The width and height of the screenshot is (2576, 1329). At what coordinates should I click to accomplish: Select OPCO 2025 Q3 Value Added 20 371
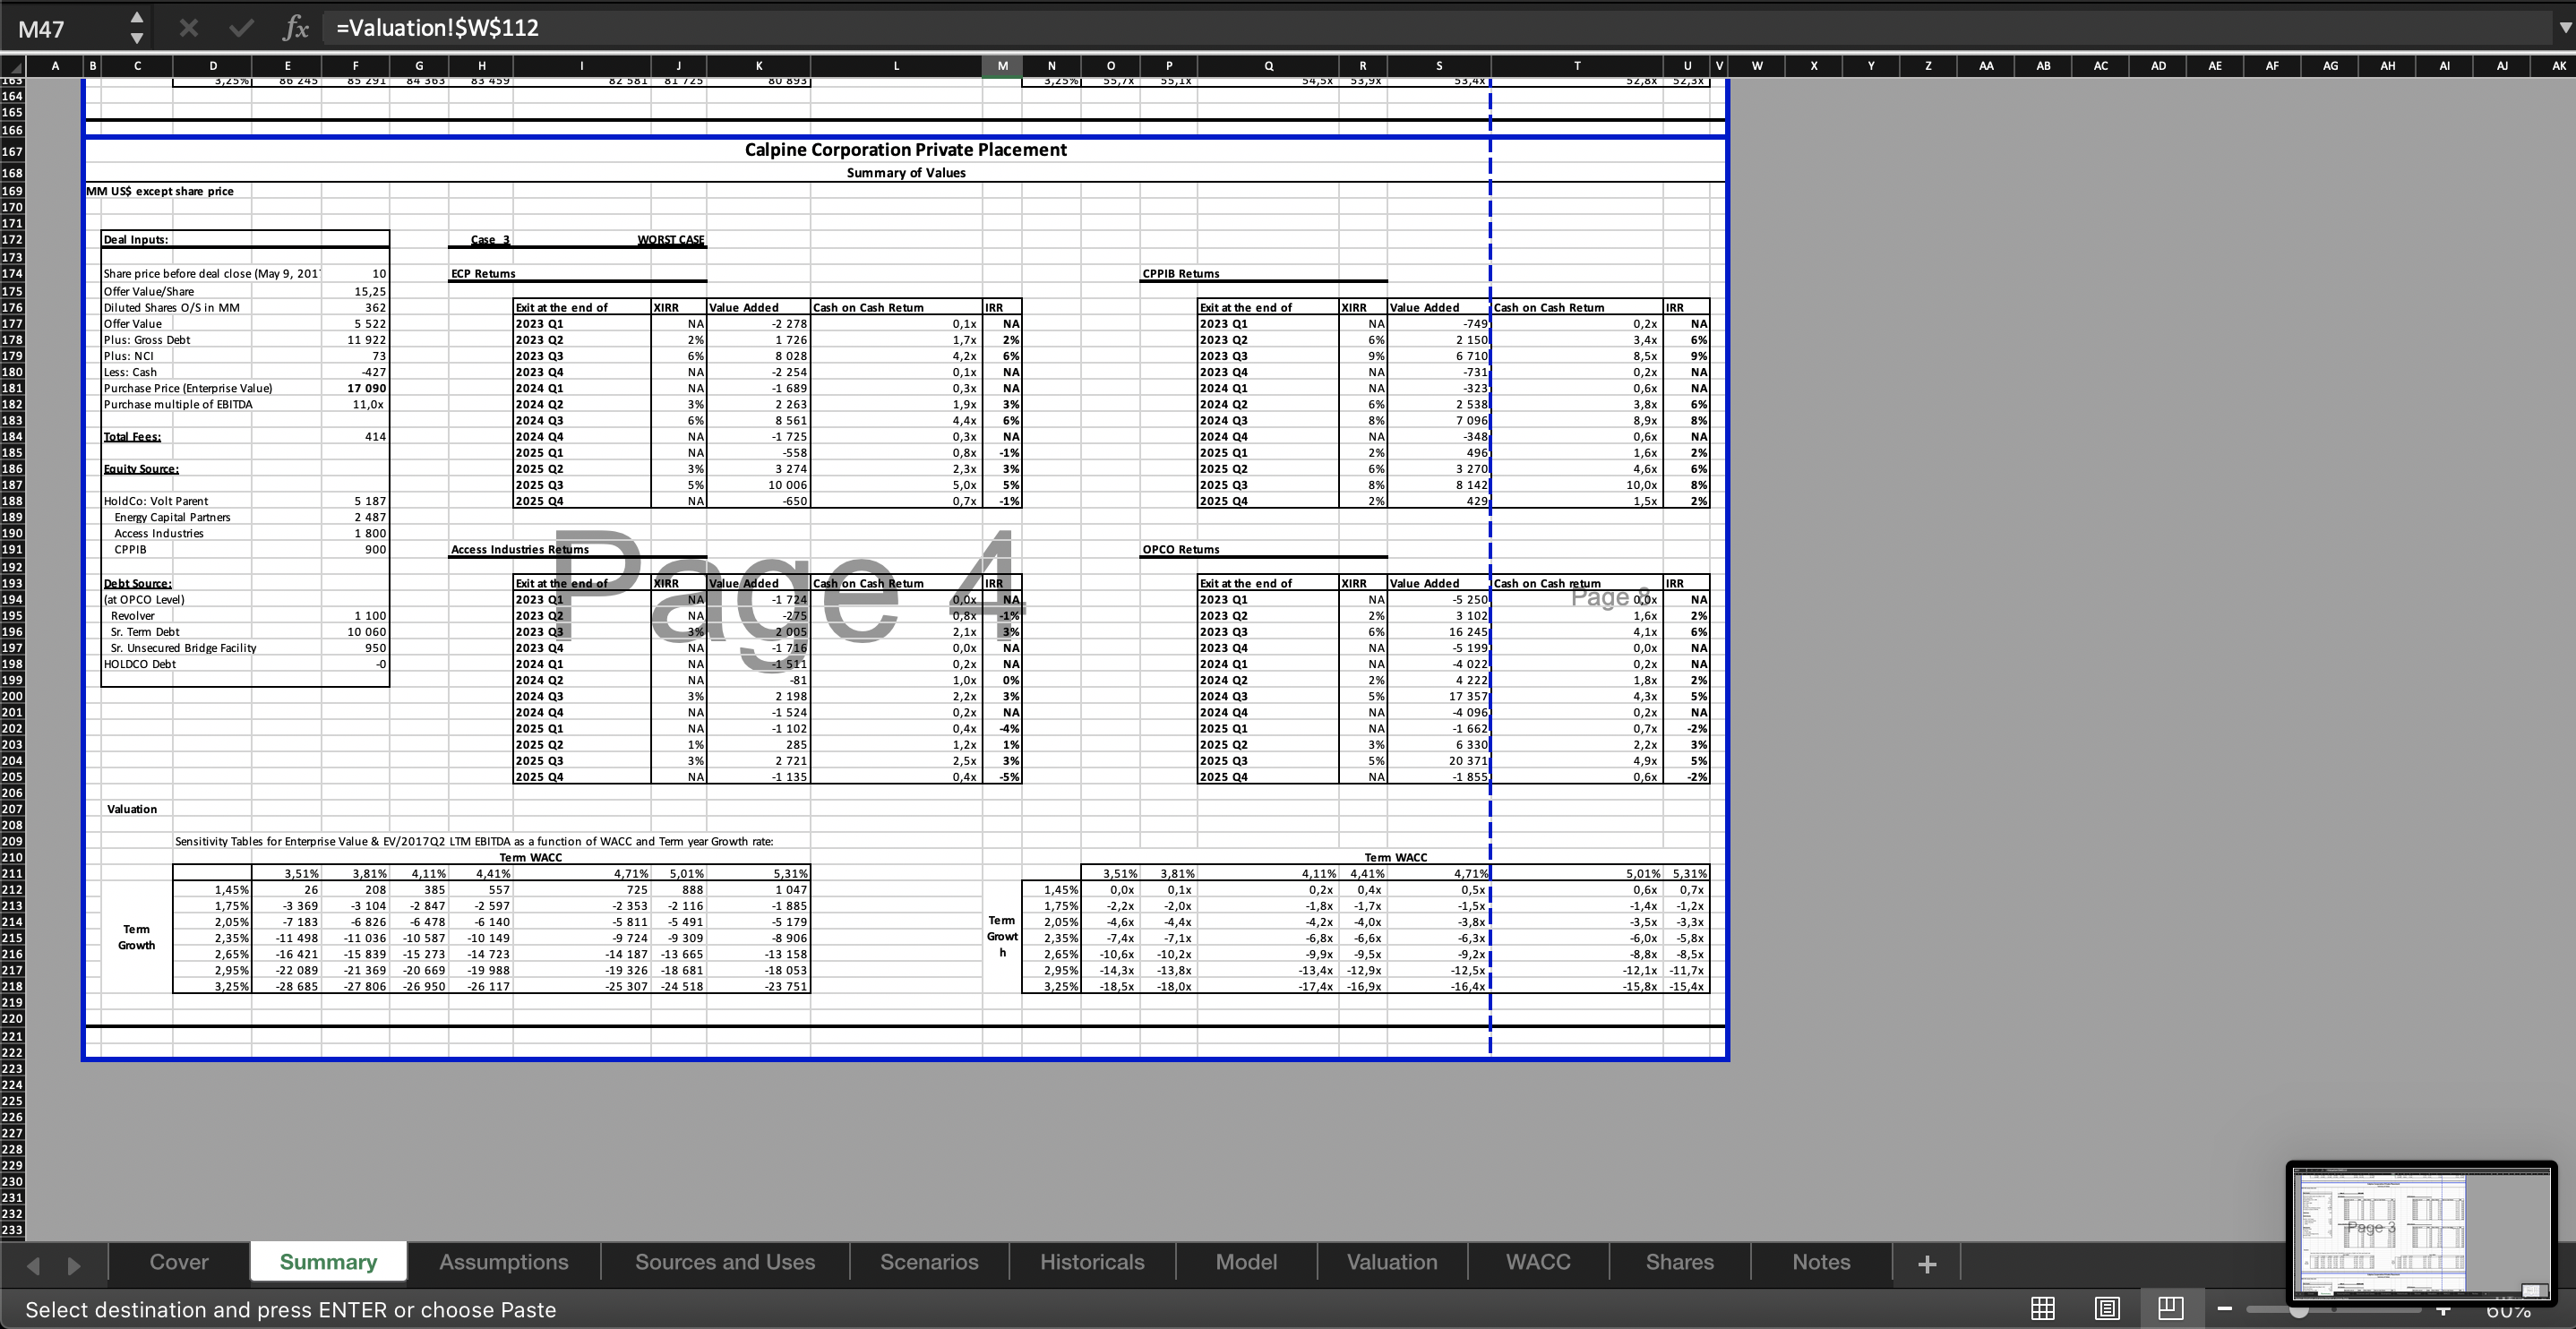pos(1439,761)
